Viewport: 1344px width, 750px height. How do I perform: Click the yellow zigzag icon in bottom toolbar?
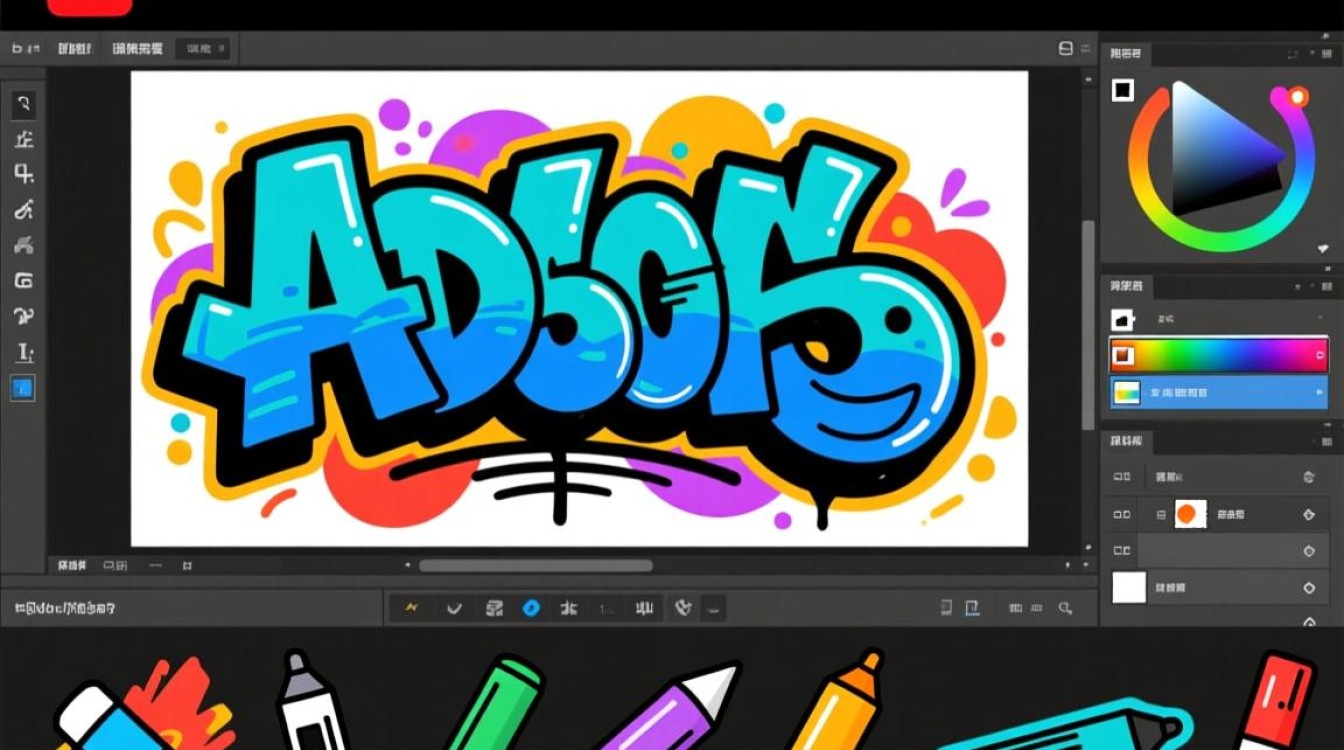coord(411,607)
